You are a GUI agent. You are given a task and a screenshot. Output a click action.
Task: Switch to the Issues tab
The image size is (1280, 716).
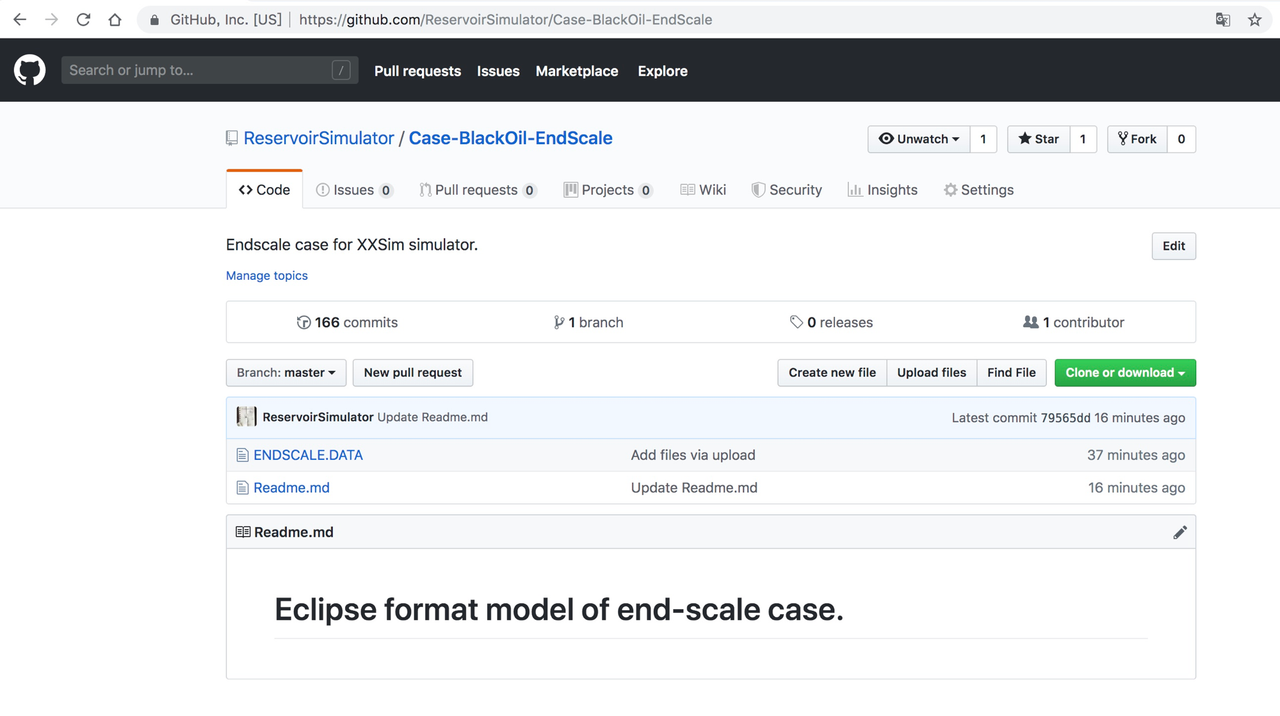(x=354, y=190)
